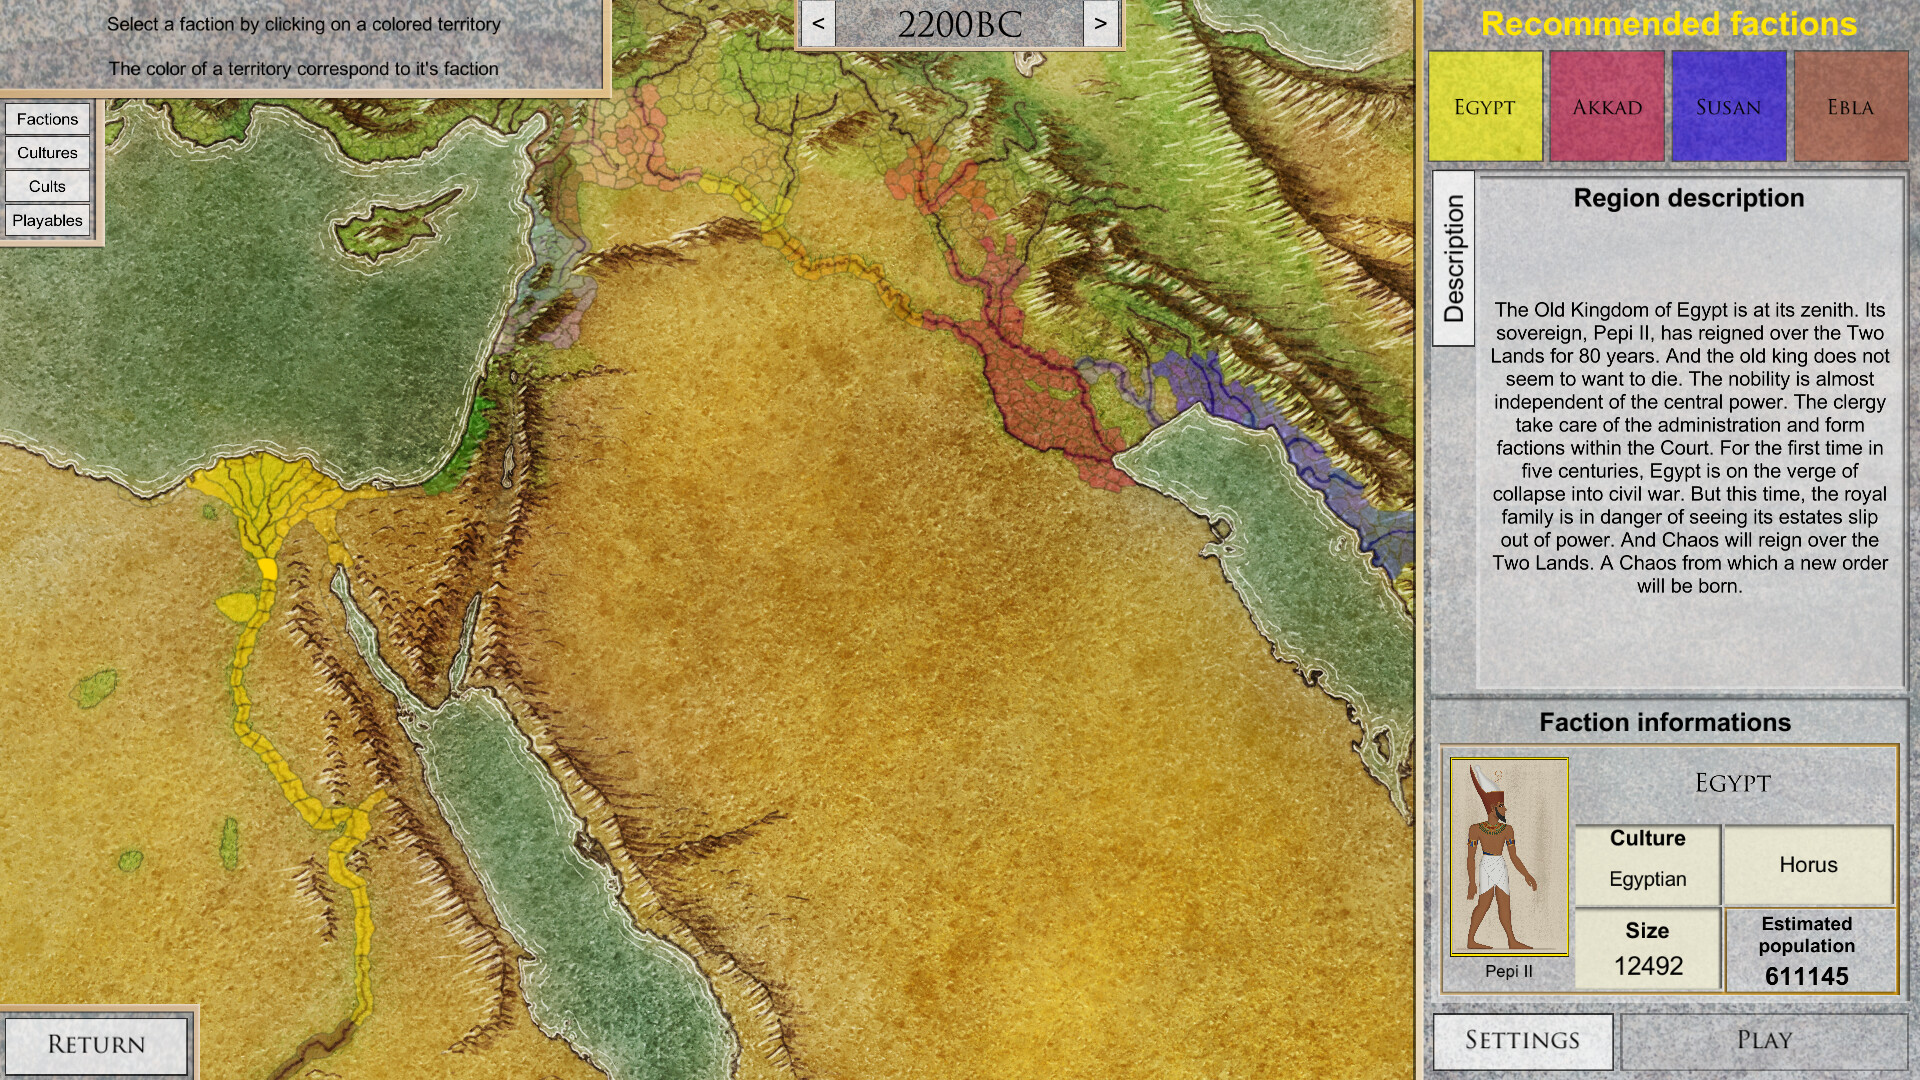The image size is (1920, 1080).
Task: Advance the year with the right arrow
Action: click(1100, 22)
